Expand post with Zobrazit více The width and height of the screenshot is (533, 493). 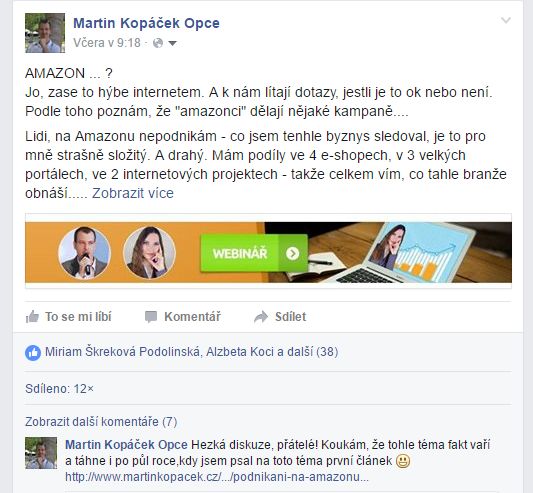coord(133,193)
